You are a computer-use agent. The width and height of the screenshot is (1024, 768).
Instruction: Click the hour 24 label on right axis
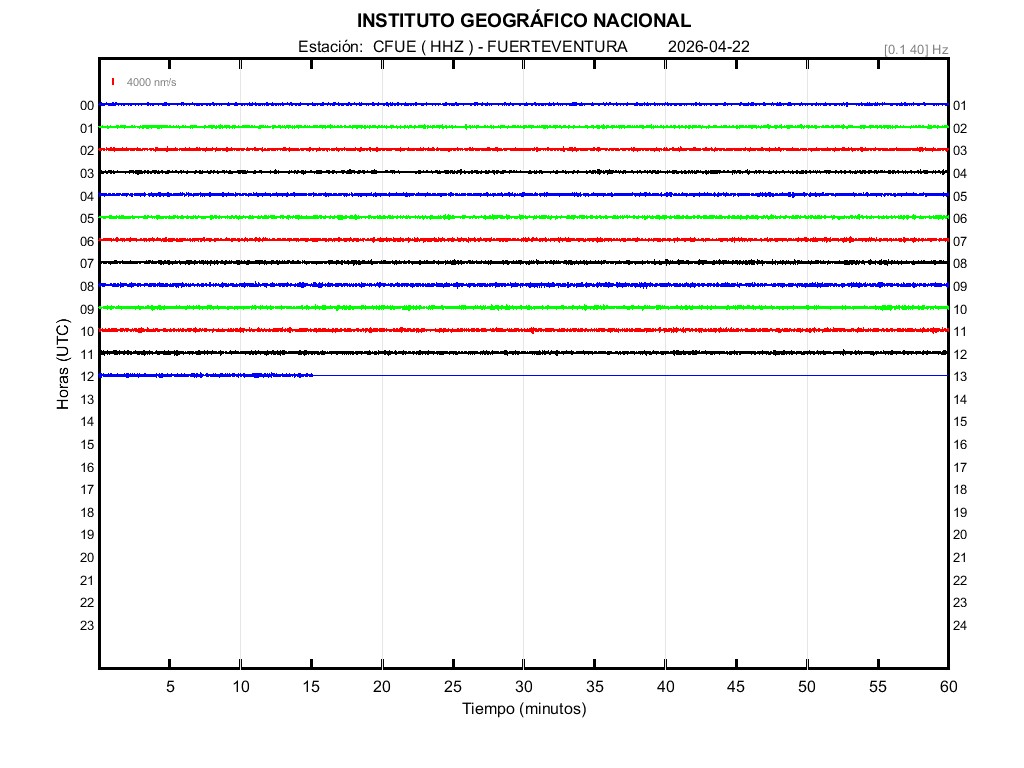(x=960, y=626)
